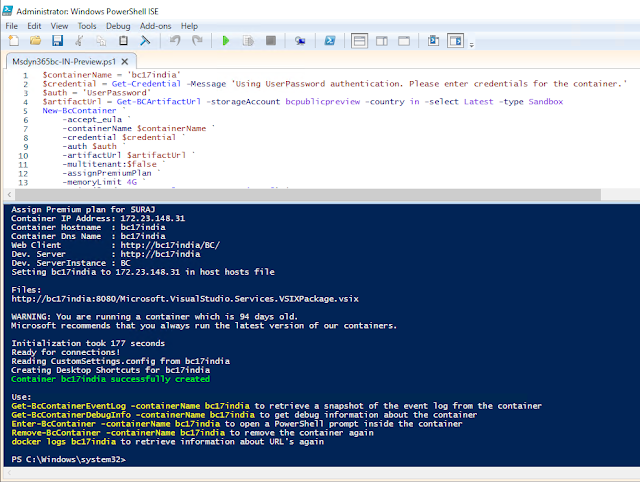Click -assignPremiumPlan on line 12
Viewport: 640px width, 482px height.
[107, 173]
